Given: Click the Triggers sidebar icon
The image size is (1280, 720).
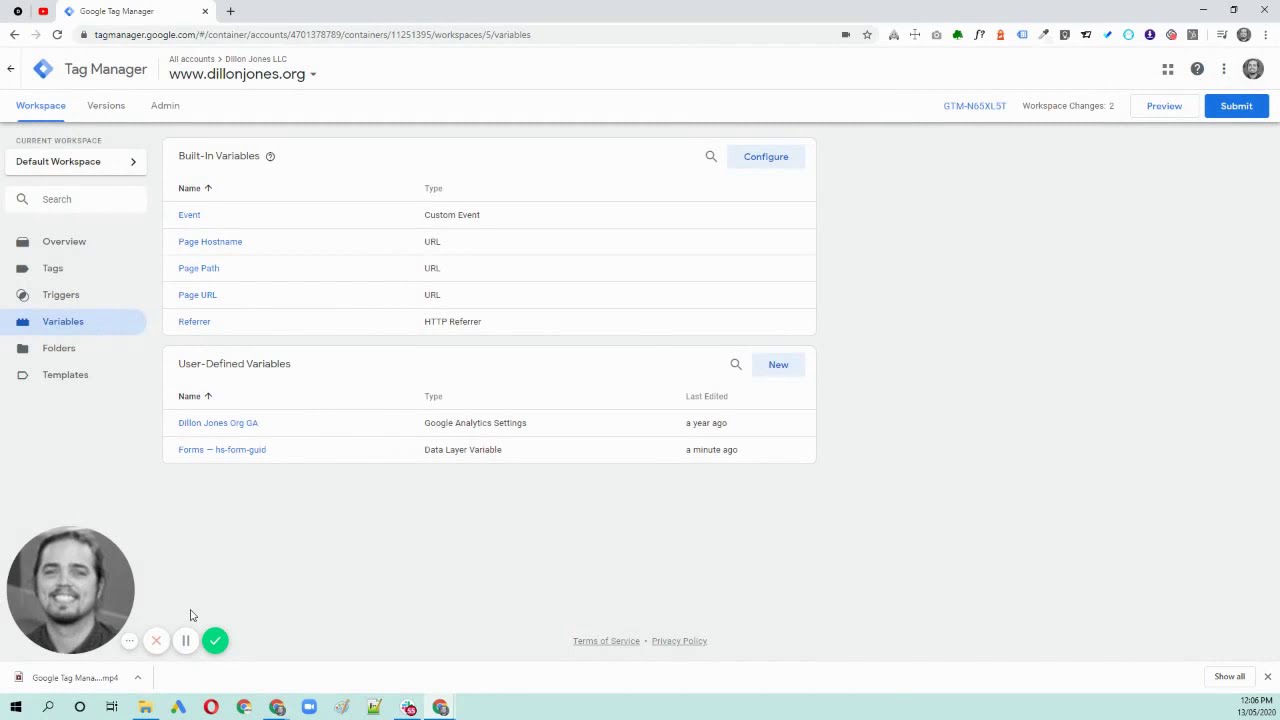Looking at the screenshot, I should (x=22, y=295).
